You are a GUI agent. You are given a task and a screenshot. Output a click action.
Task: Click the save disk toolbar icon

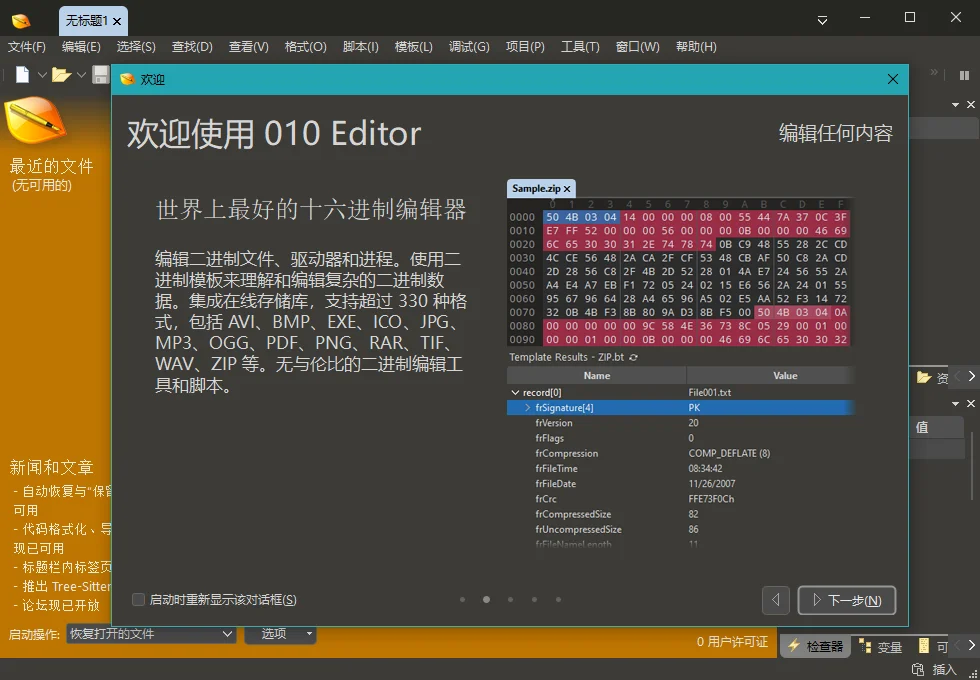[x=101, y=75]
